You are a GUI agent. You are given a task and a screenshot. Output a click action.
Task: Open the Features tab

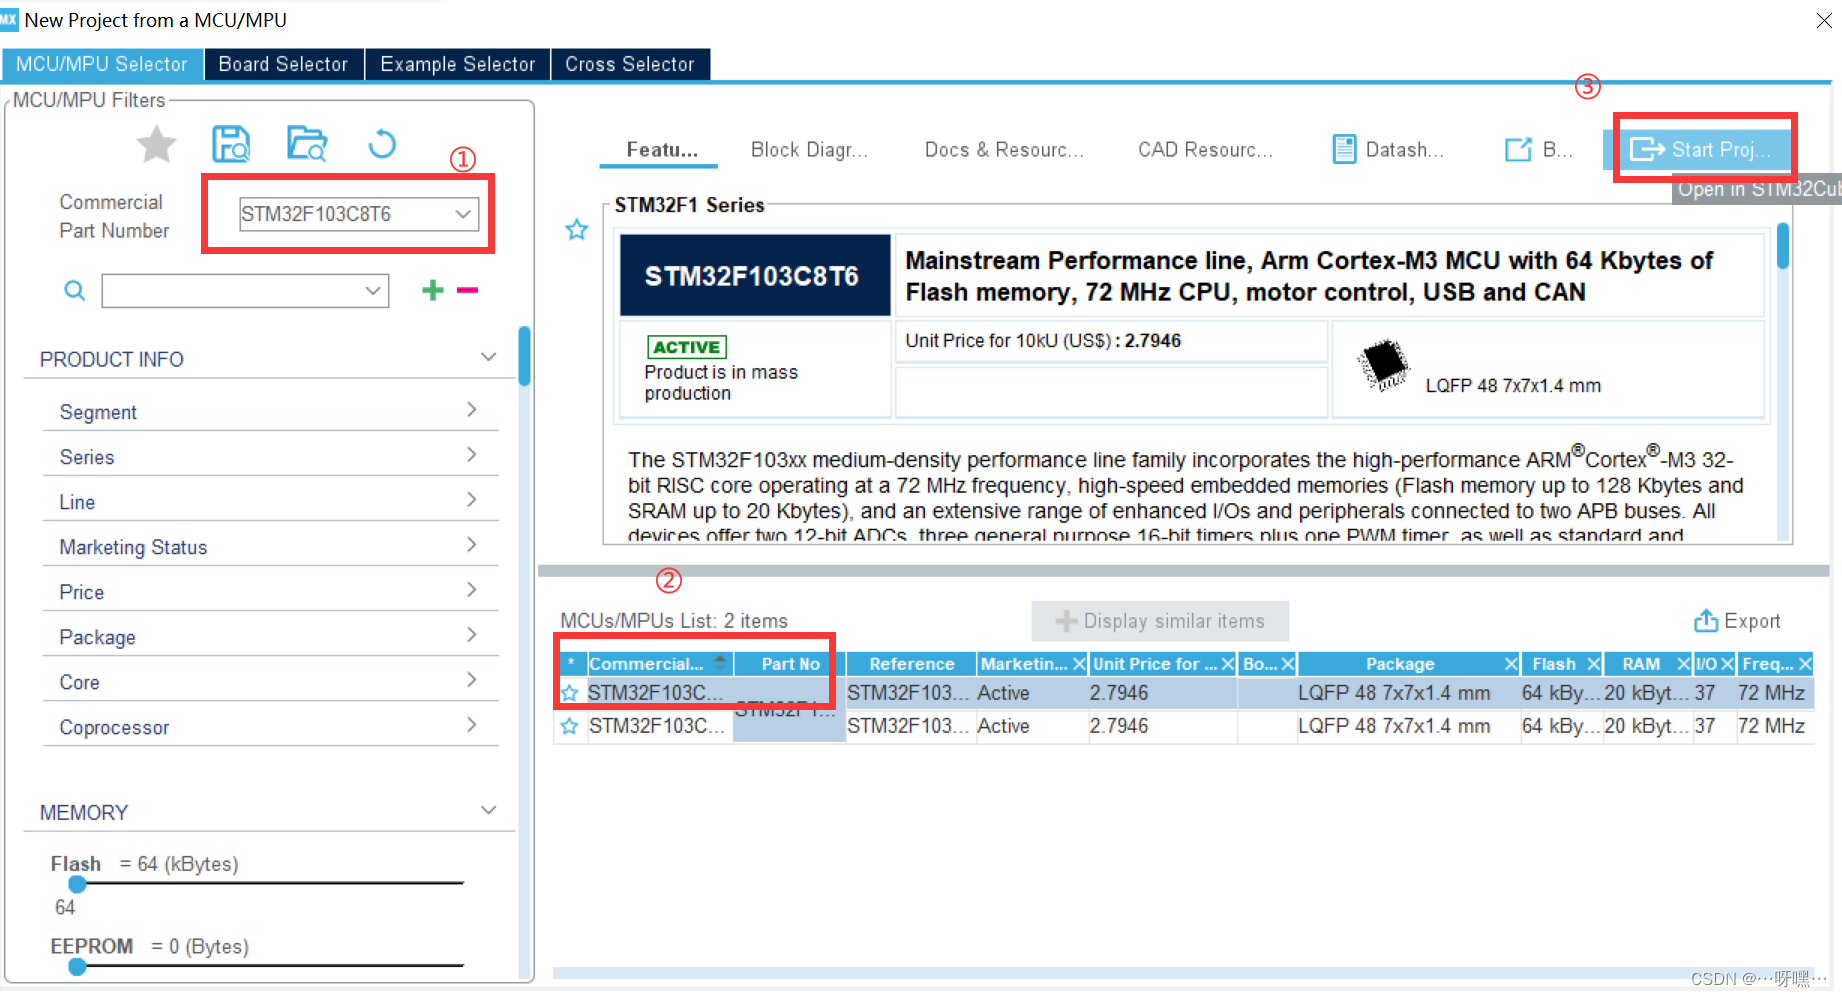tap(661, 150)
